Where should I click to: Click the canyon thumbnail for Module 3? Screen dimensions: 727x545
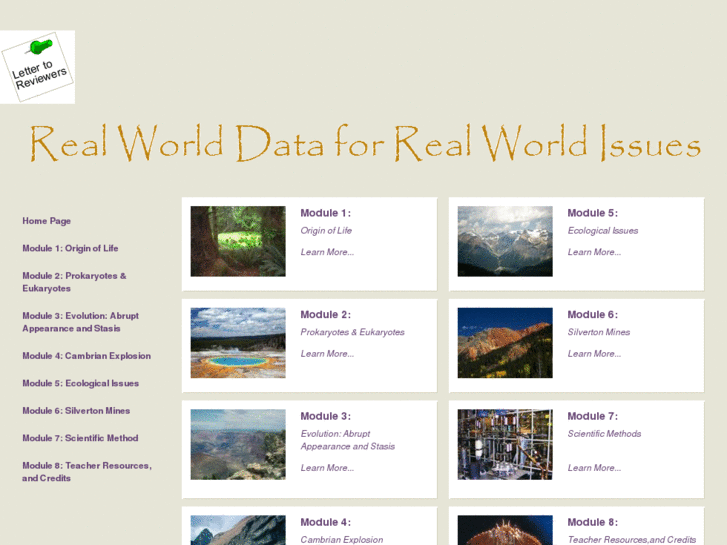click(238, 444)
